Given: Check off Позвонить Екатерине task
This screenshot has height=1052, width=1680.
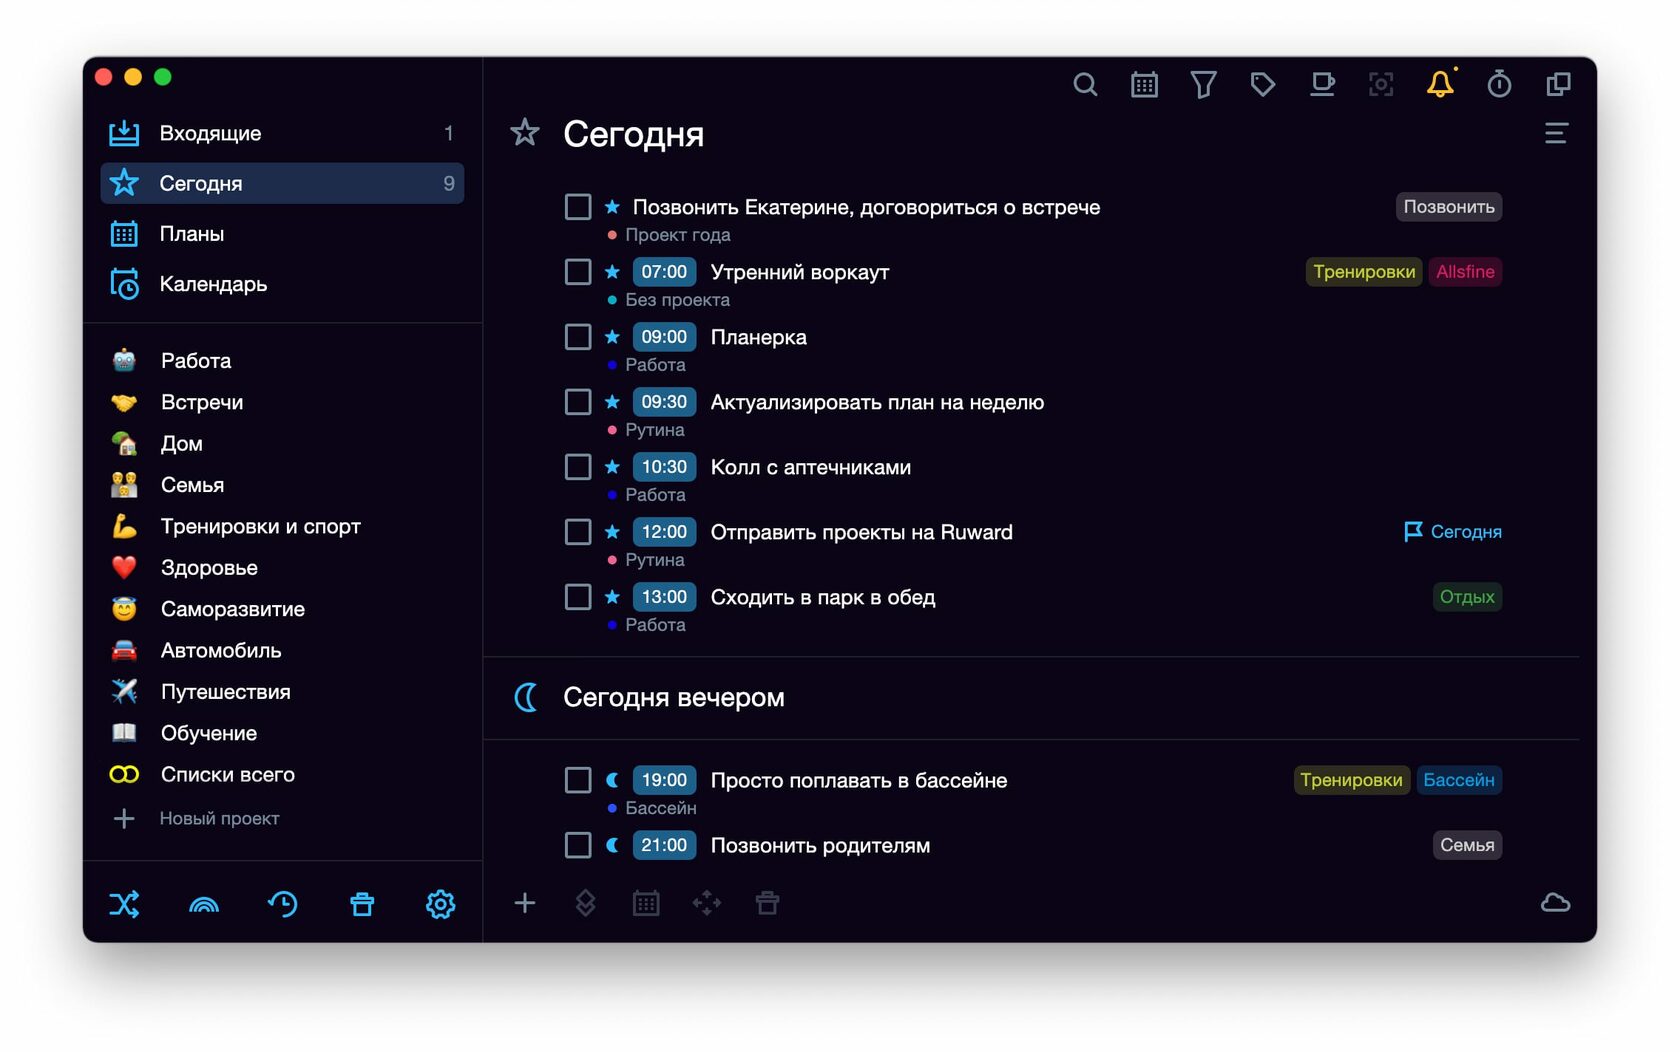Looking at the screenshot, I should [x=578, y=207].
